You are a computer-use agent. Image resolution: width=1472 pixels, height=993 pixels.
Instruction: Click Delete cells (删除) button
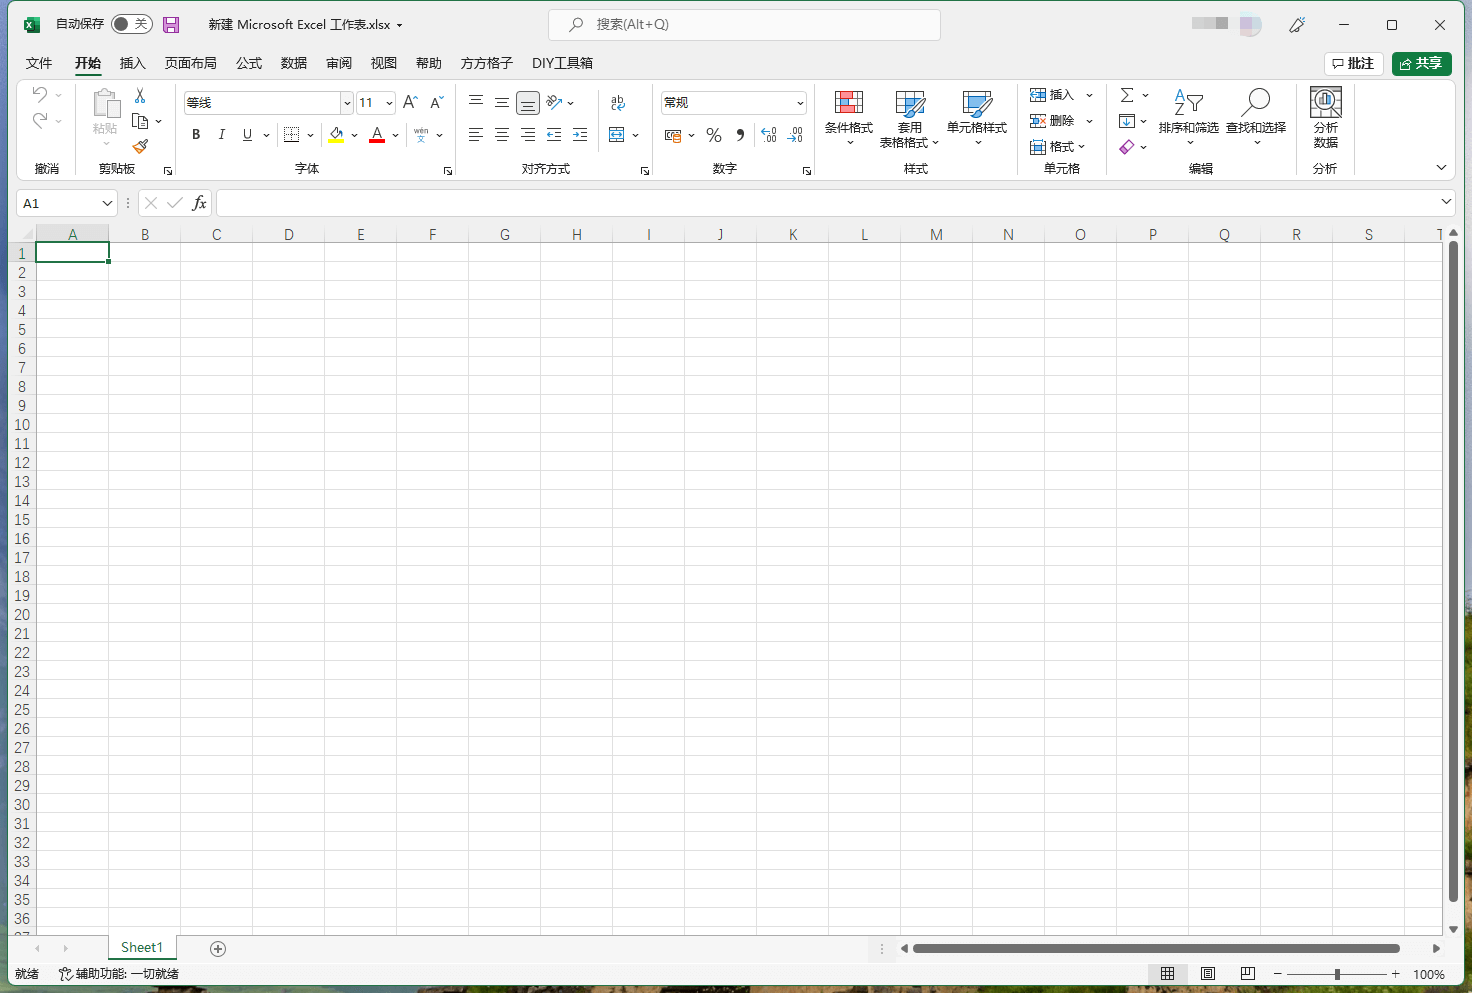pos(1051,121)
